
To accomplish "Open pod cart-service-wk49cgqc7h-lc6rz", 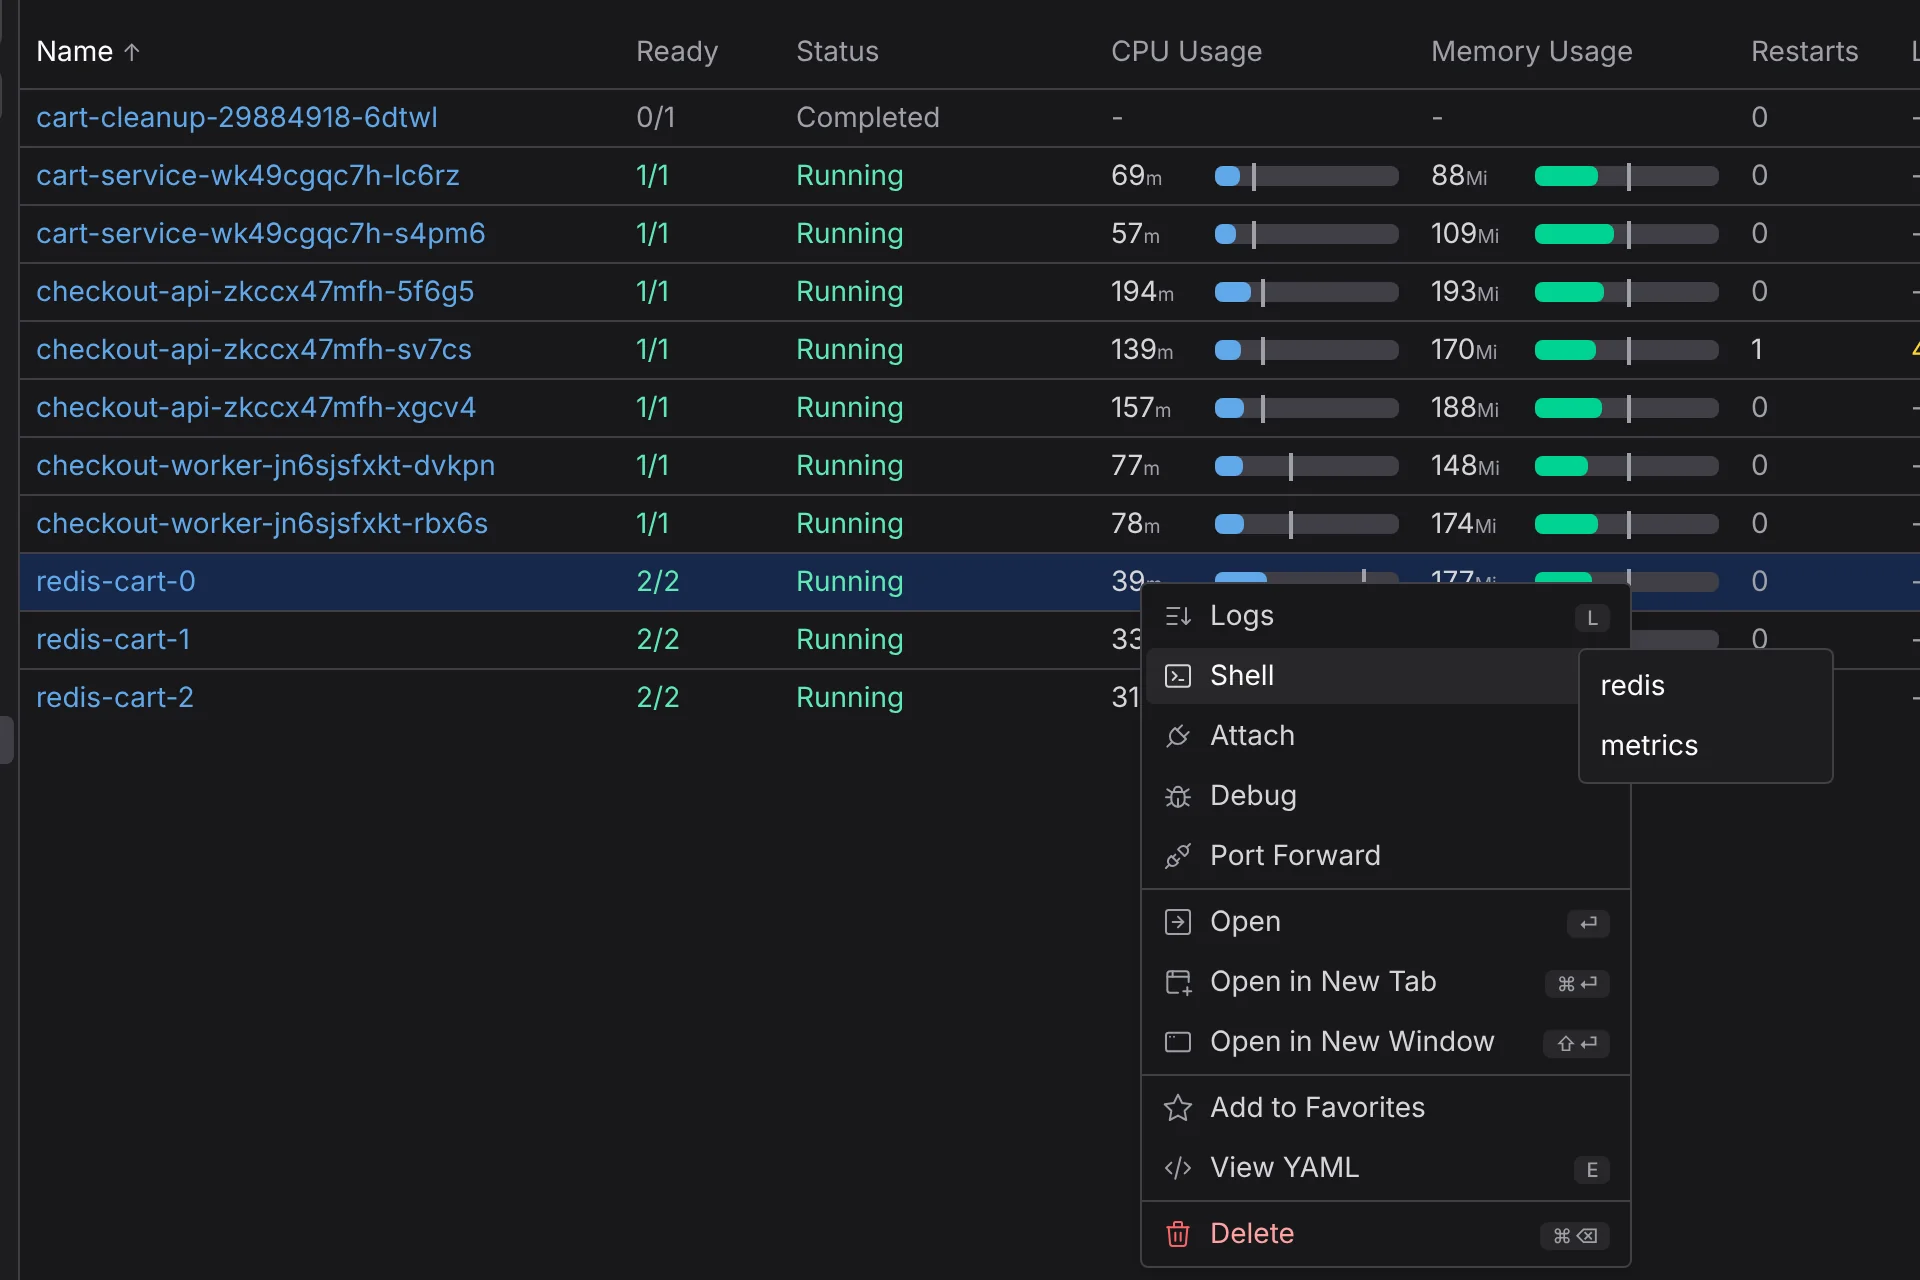I will [248, 176].
